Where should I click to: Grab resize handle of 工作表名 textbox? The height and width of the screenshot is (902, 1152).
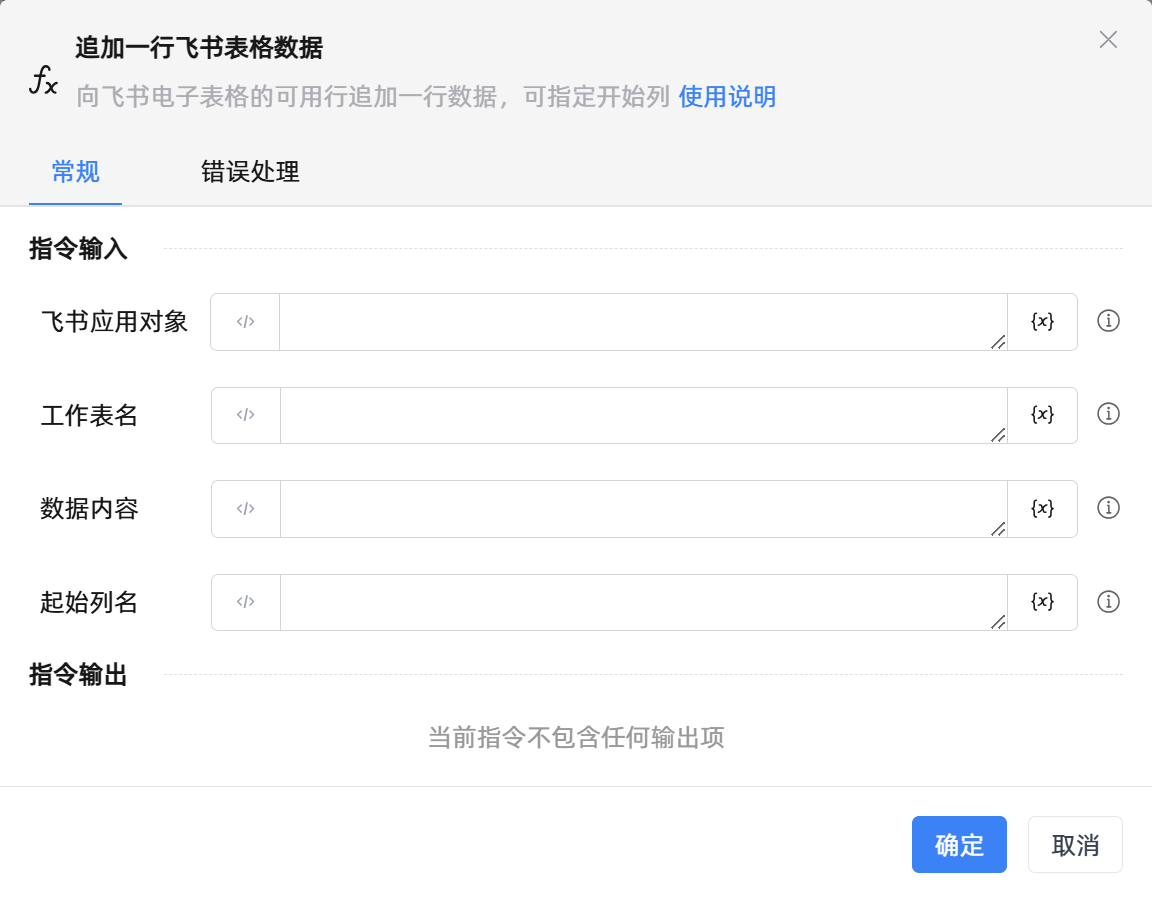coord(998,435)
